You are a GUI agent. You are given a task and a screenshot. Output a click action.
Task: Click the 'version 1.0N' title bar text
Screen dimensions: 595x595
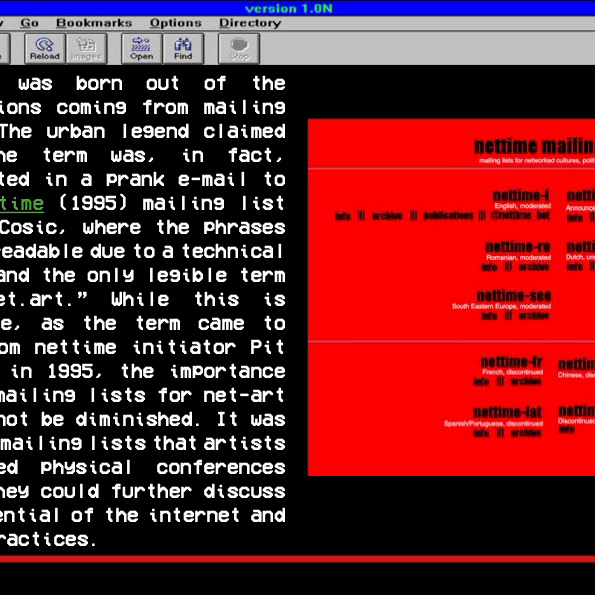pos(289,8)
